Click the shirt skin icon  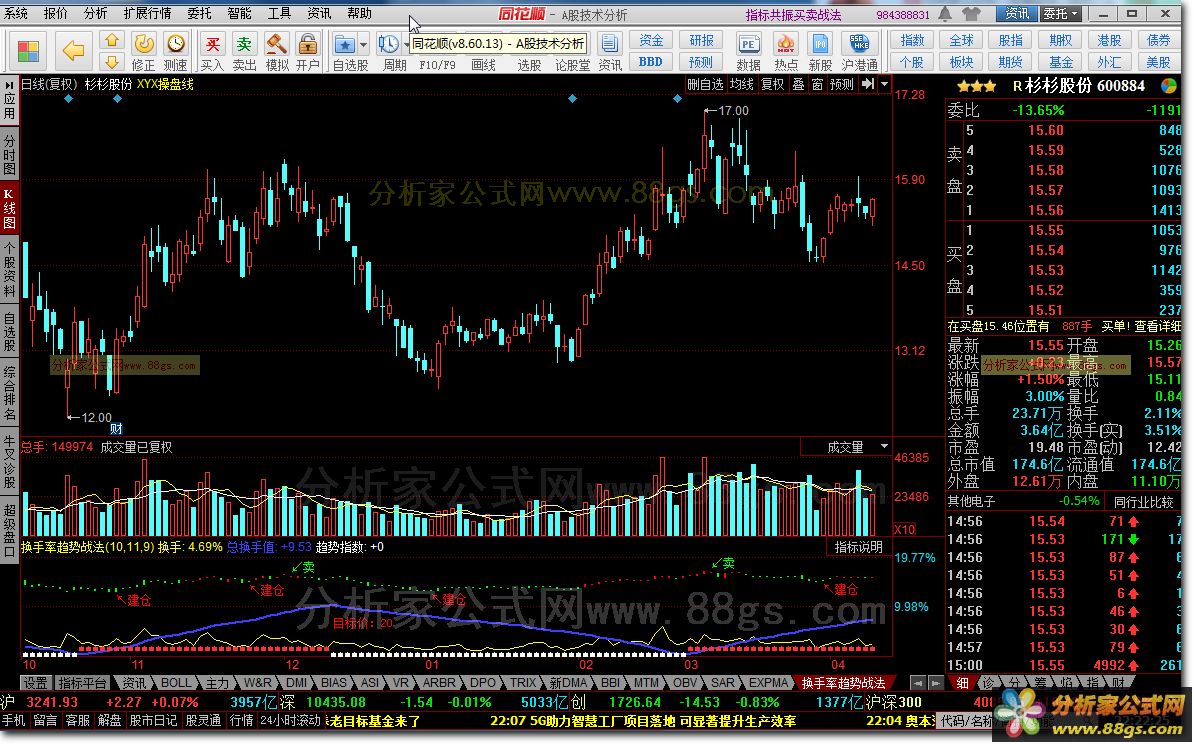point(972,14)
